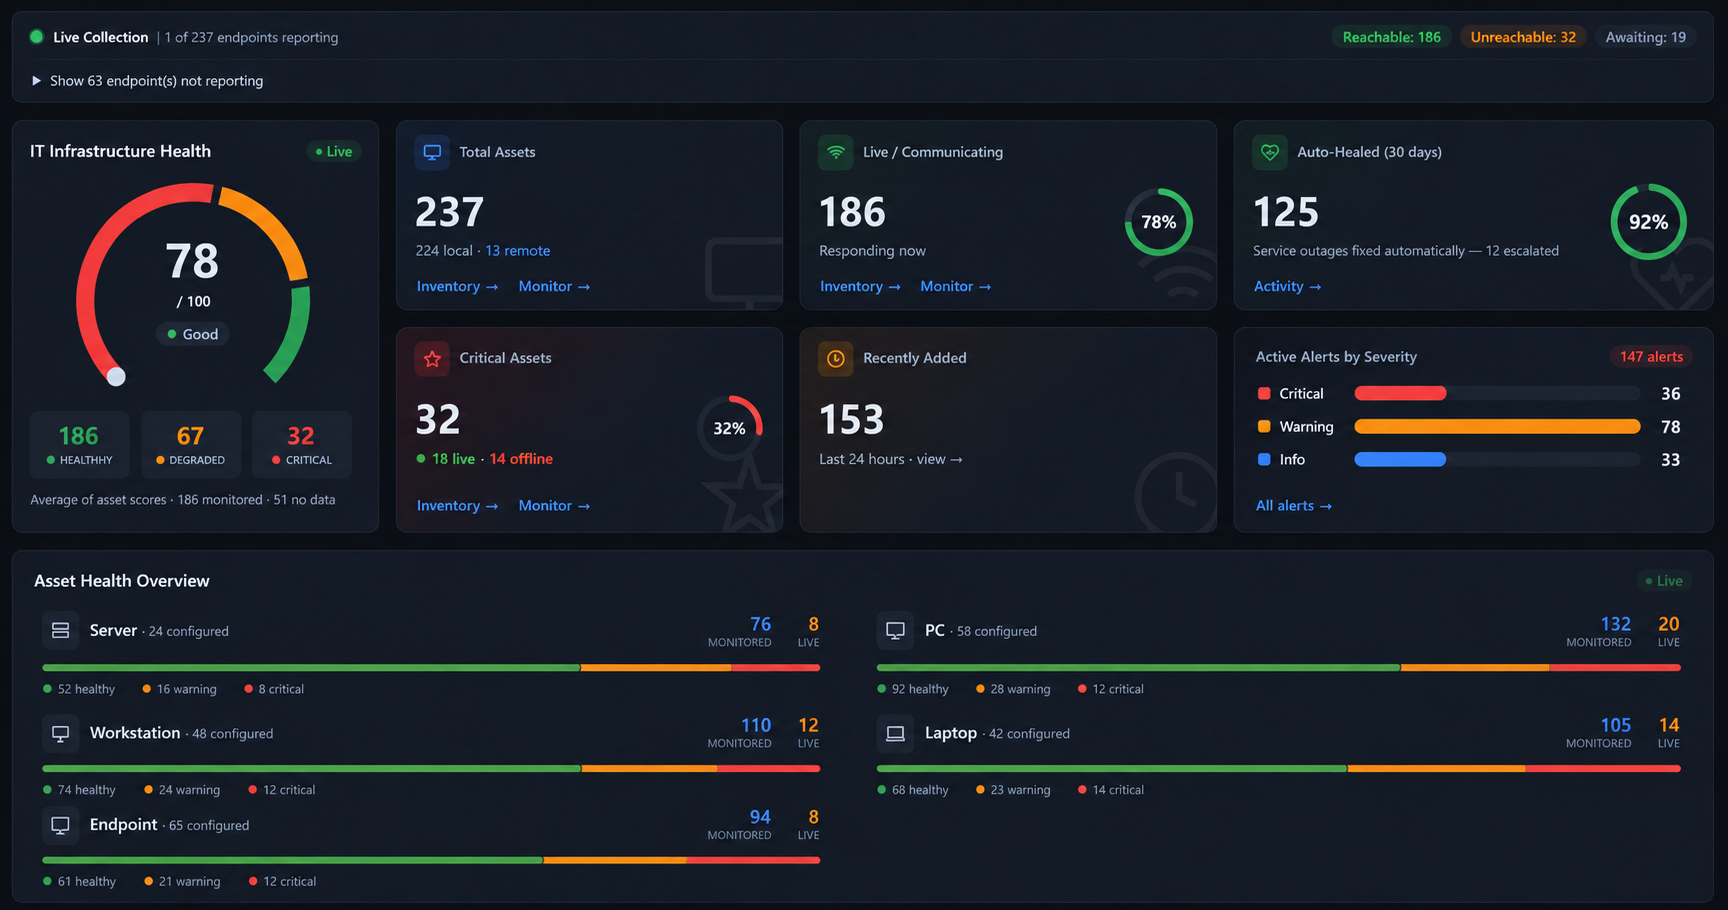
Task: Click the orange Warning severity square
Action: point(1264,427)
